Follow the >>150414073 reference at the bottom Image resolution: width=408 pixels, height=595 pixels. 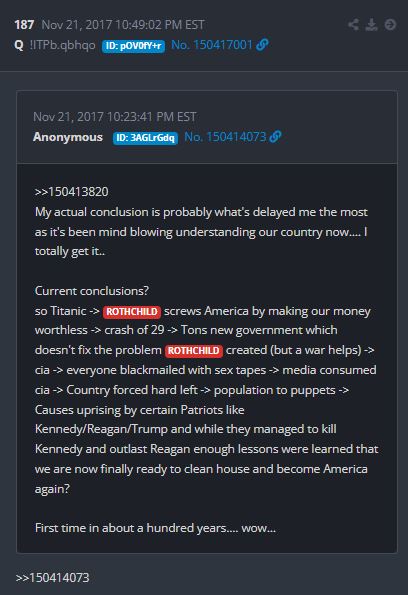52,578
